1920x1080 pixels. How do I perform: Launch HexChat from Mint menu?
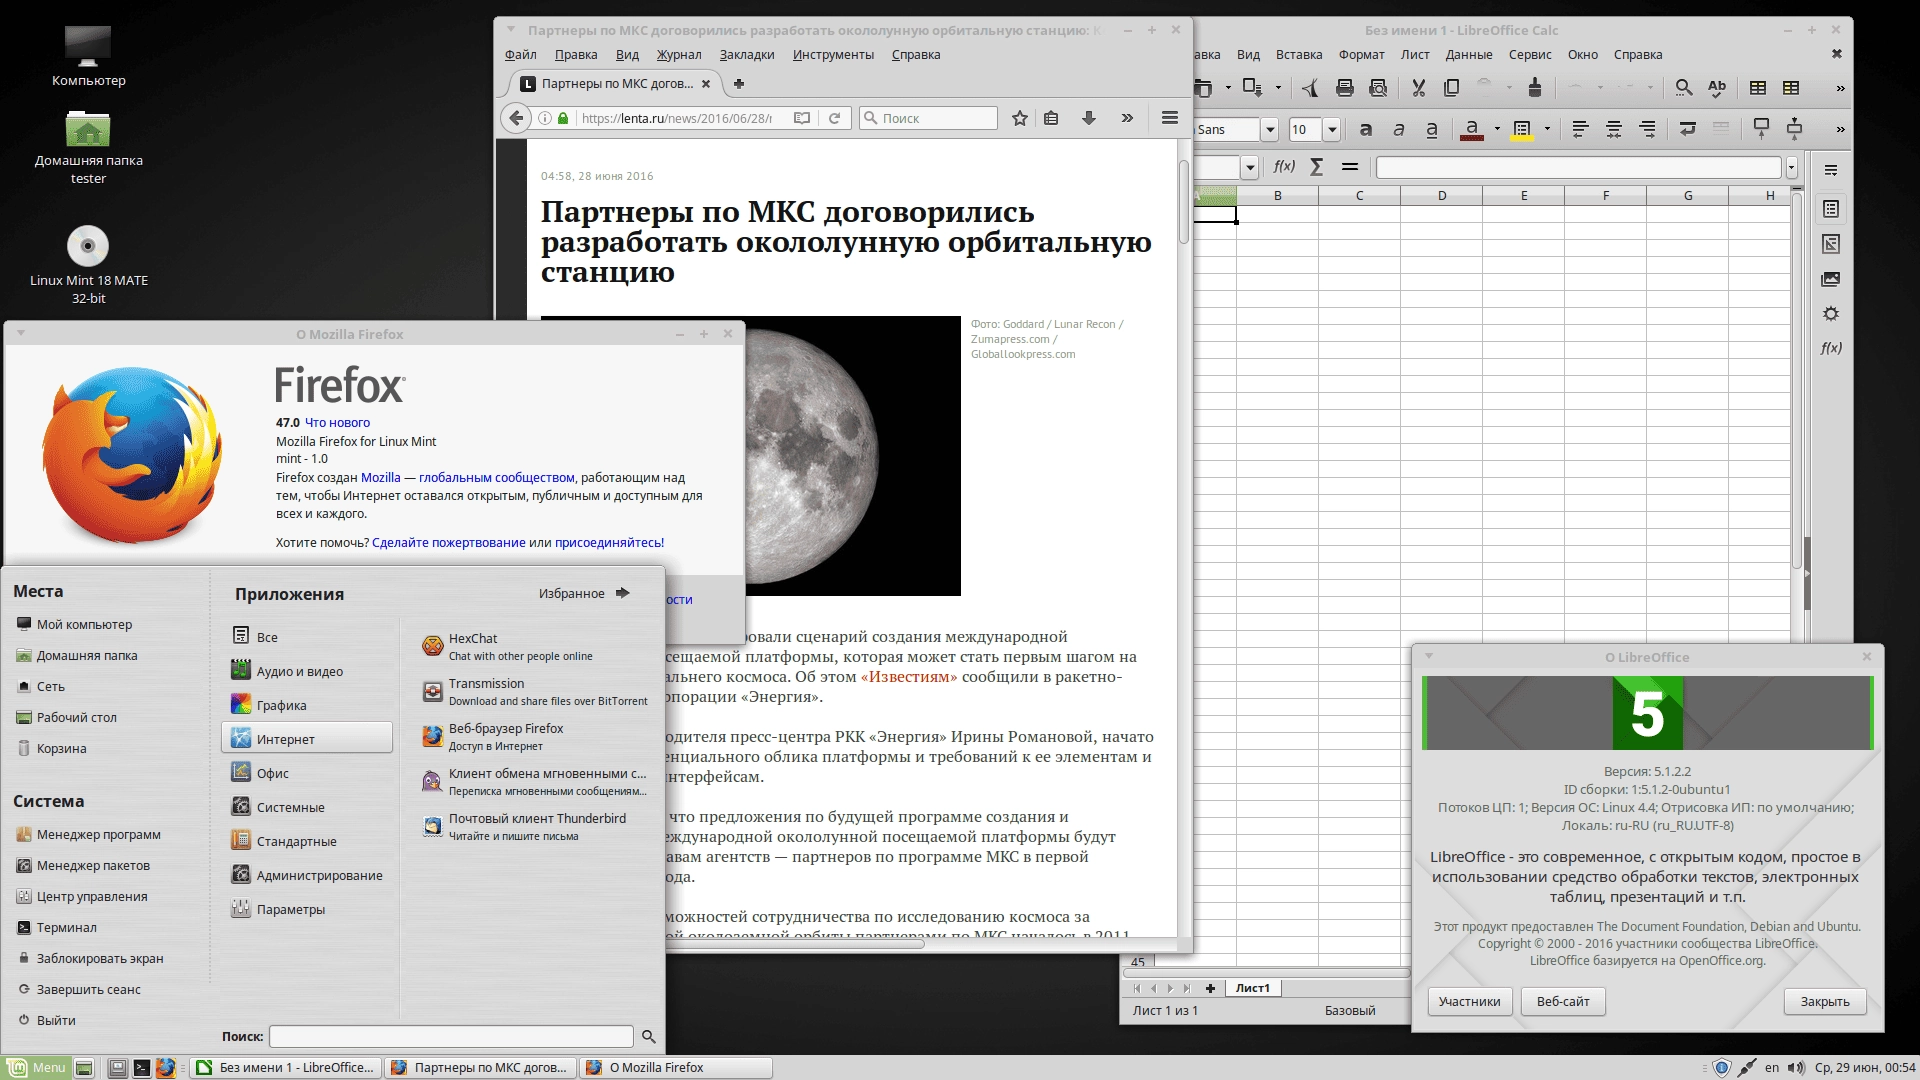coord(534,647)
